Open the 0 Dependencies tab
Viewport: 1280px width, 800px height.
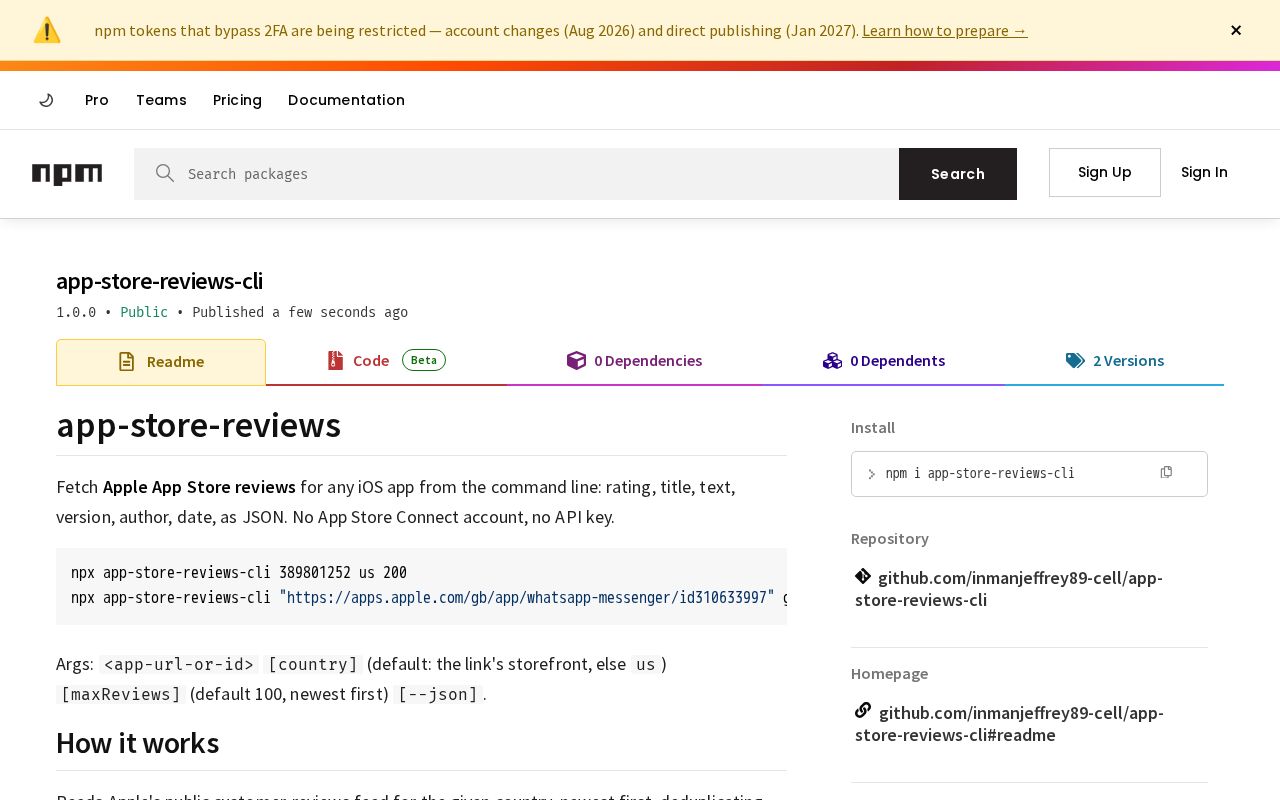tap(634, 361)
